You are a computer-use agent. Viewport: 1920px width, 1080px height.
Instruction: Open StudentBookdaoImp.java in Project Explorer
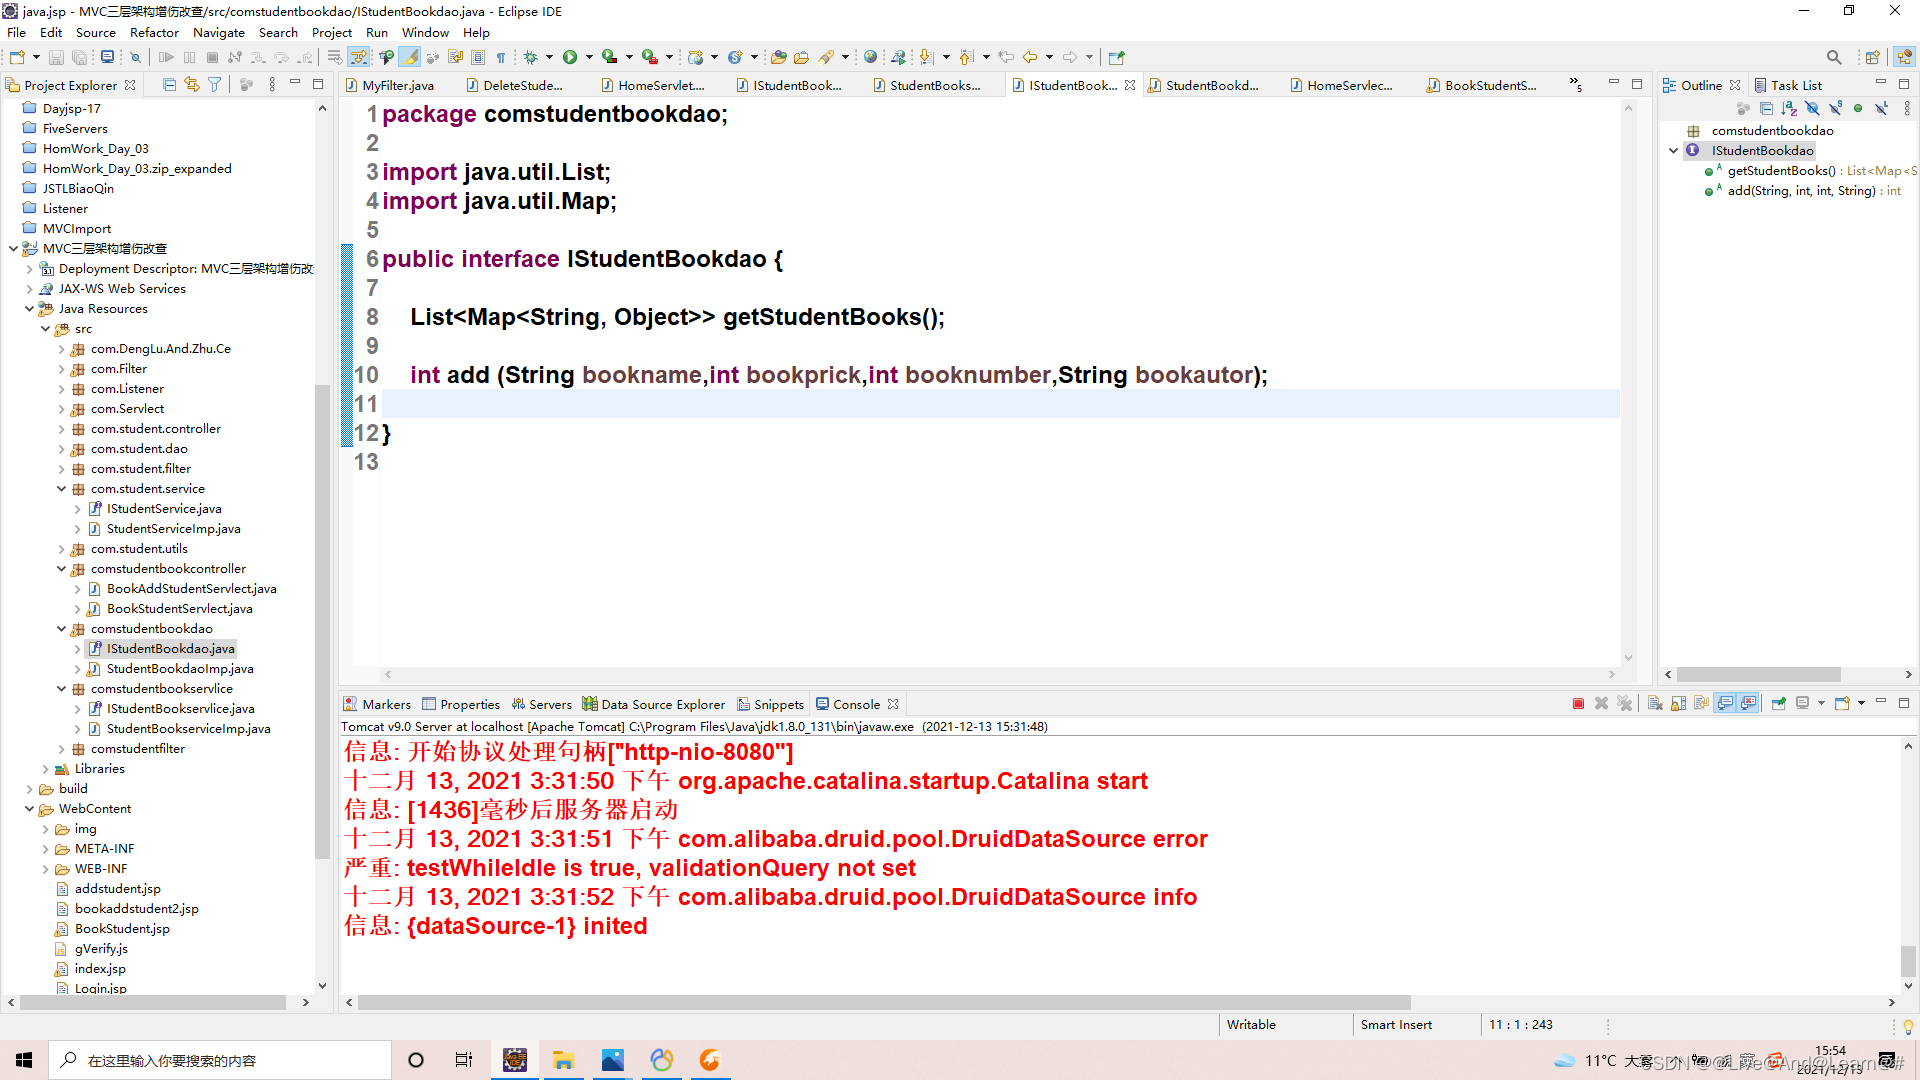[180, 669]
